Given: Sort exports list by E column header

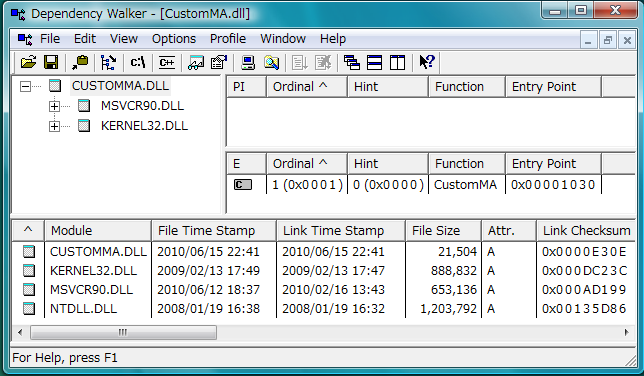Looking at the screenshot, I should [x=246, y=164].
